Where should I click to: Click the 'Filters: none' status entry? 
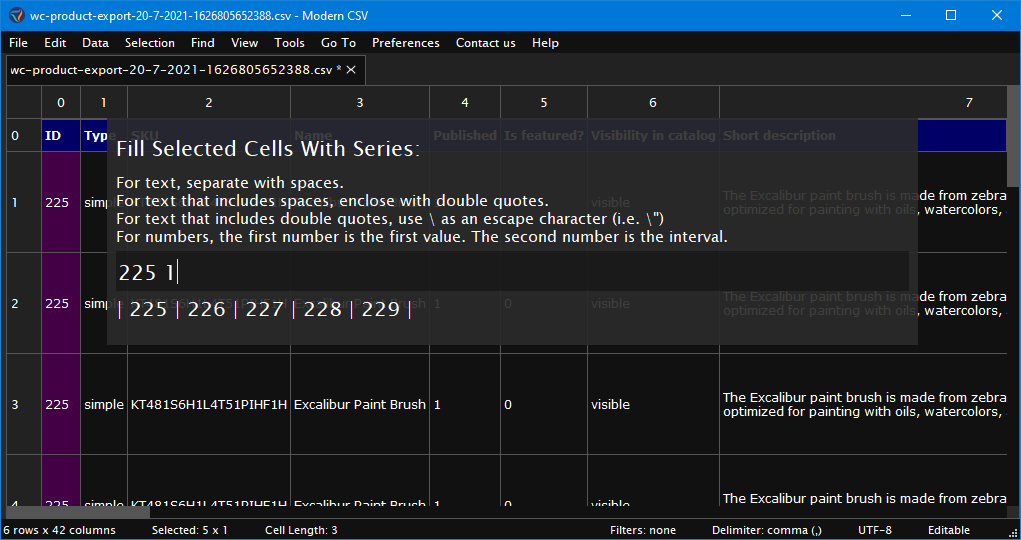click(643, 530)
